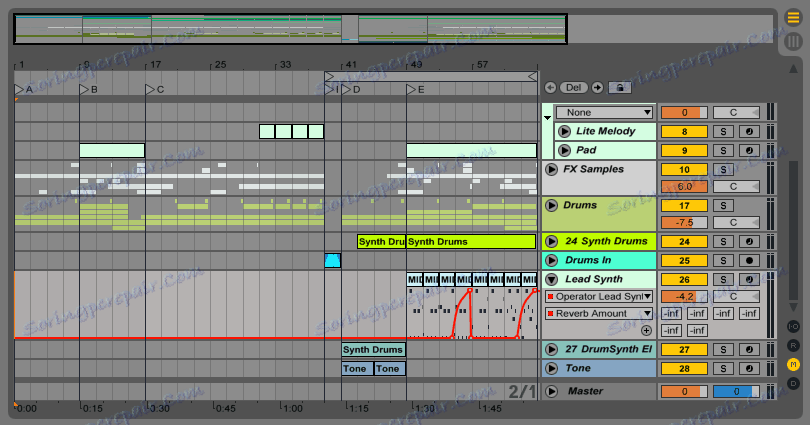Toggle the R returns section button
The image size is (810, 425).
click(793, 345)
